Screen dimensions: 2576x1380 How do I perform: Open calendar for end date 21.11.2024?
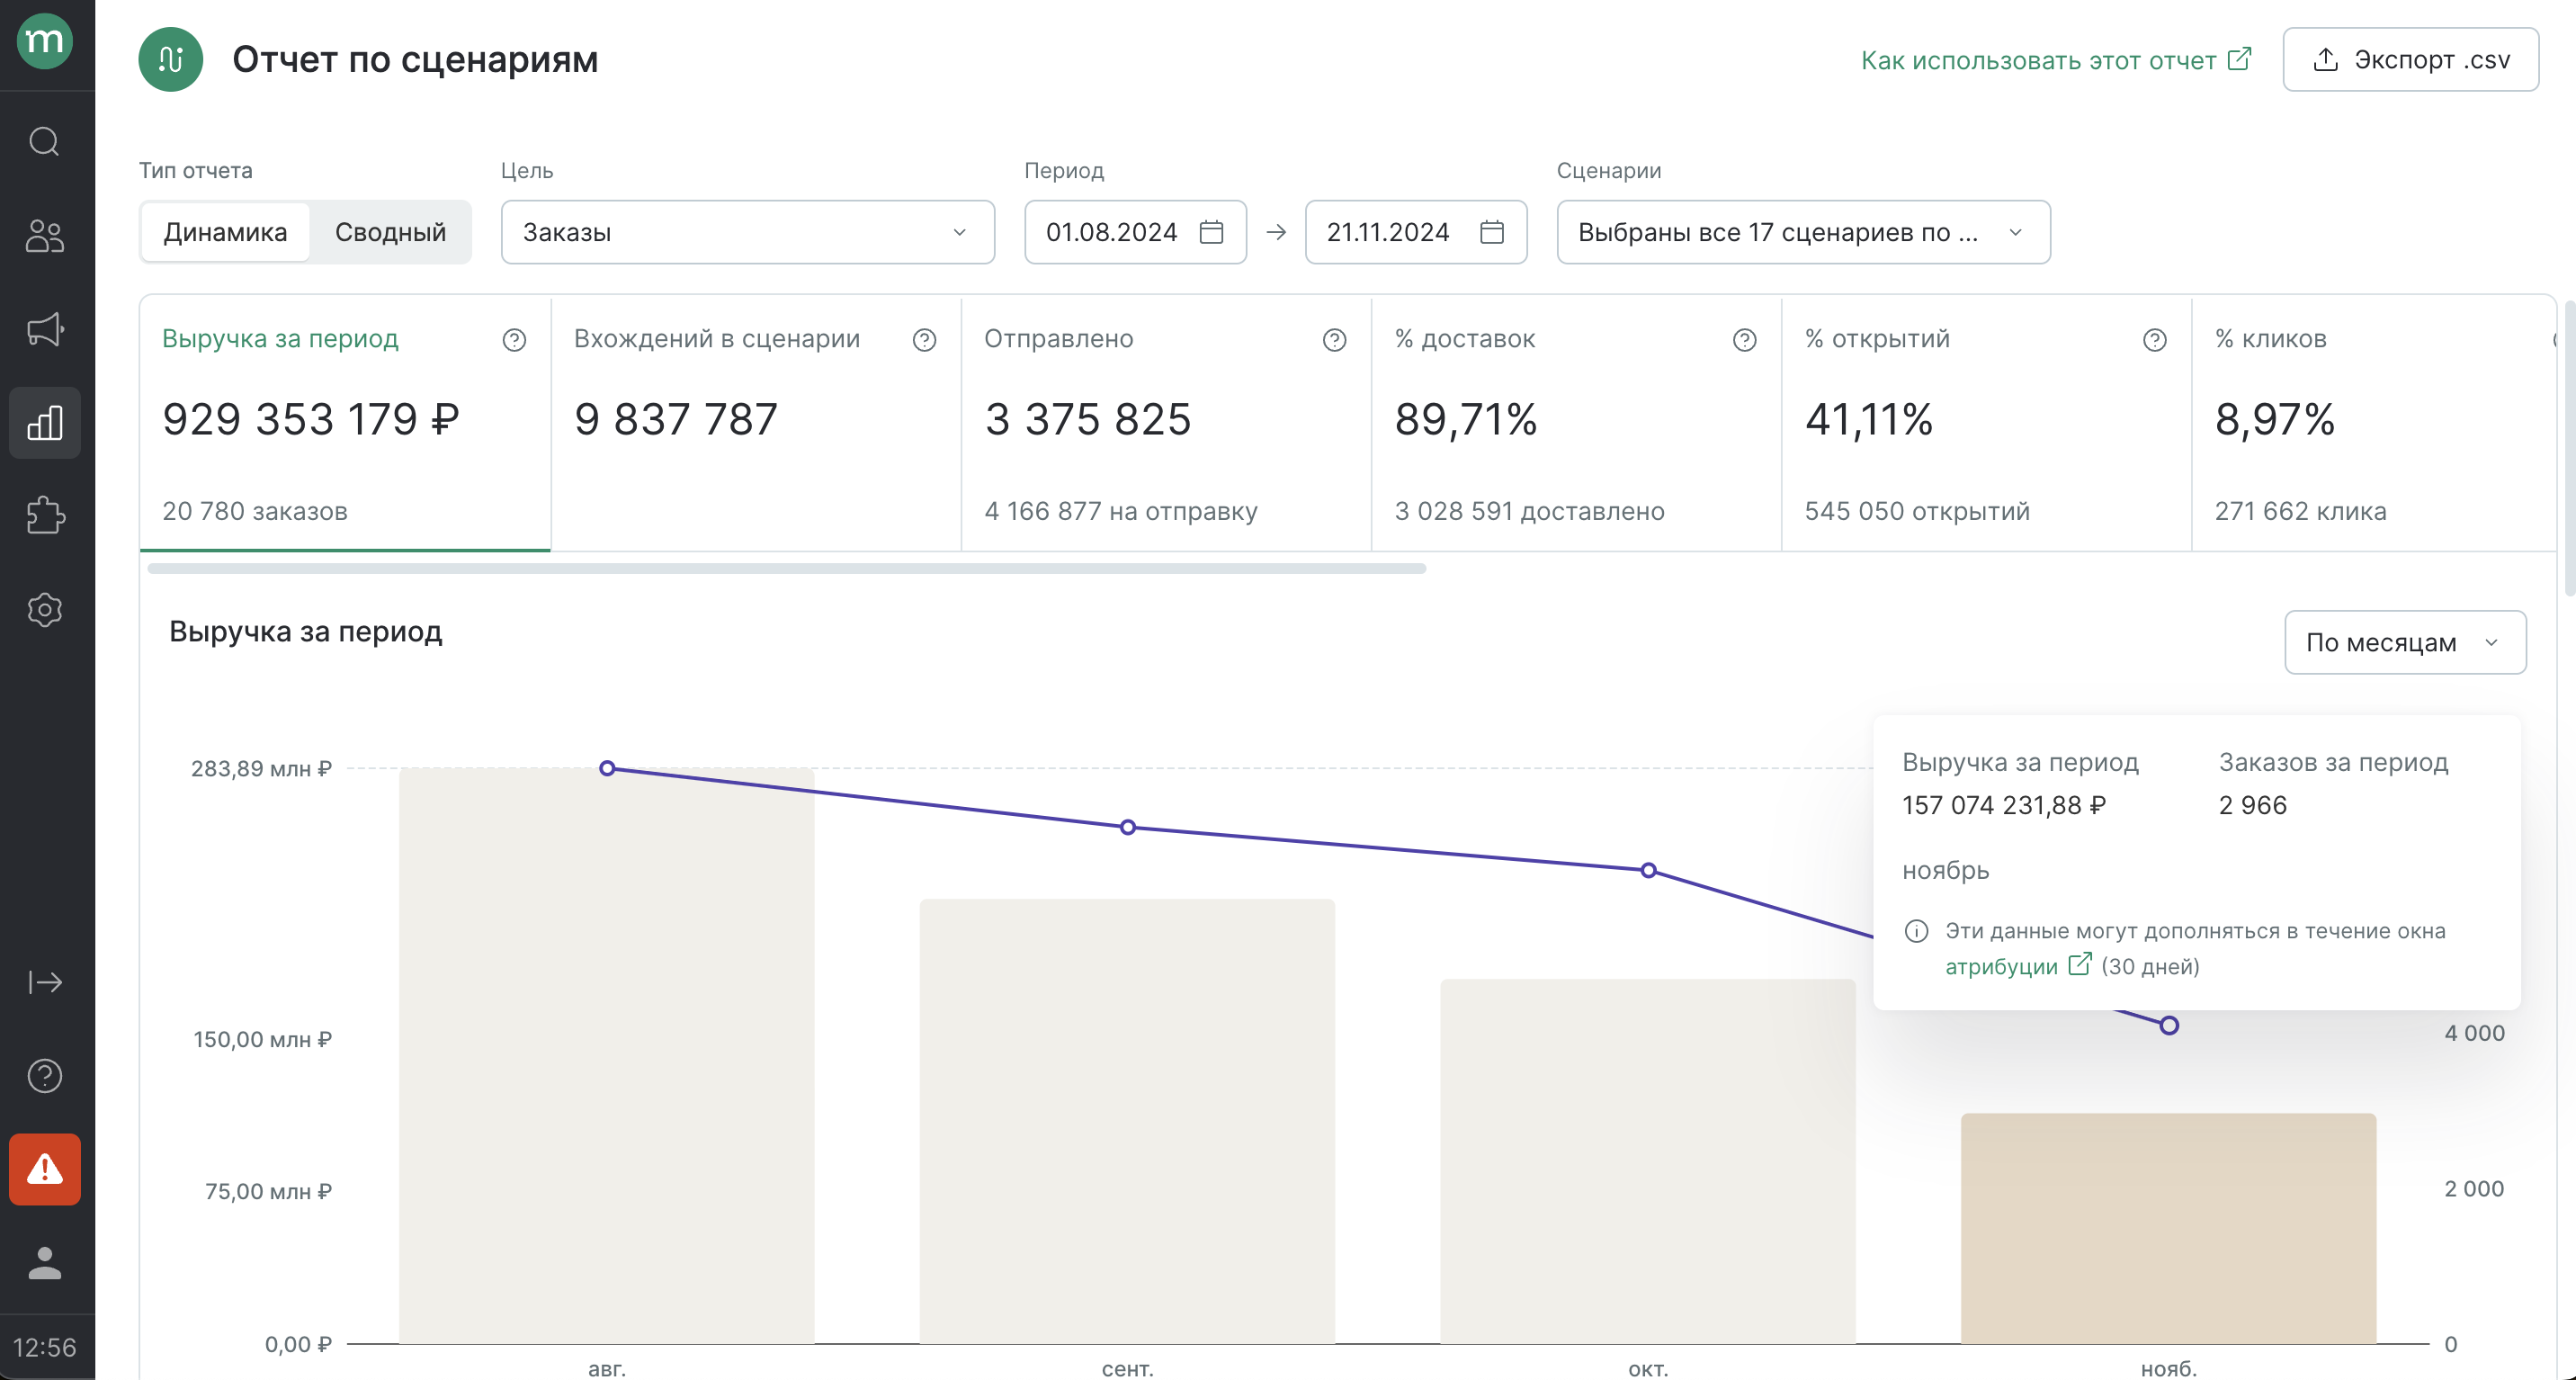1492,232
